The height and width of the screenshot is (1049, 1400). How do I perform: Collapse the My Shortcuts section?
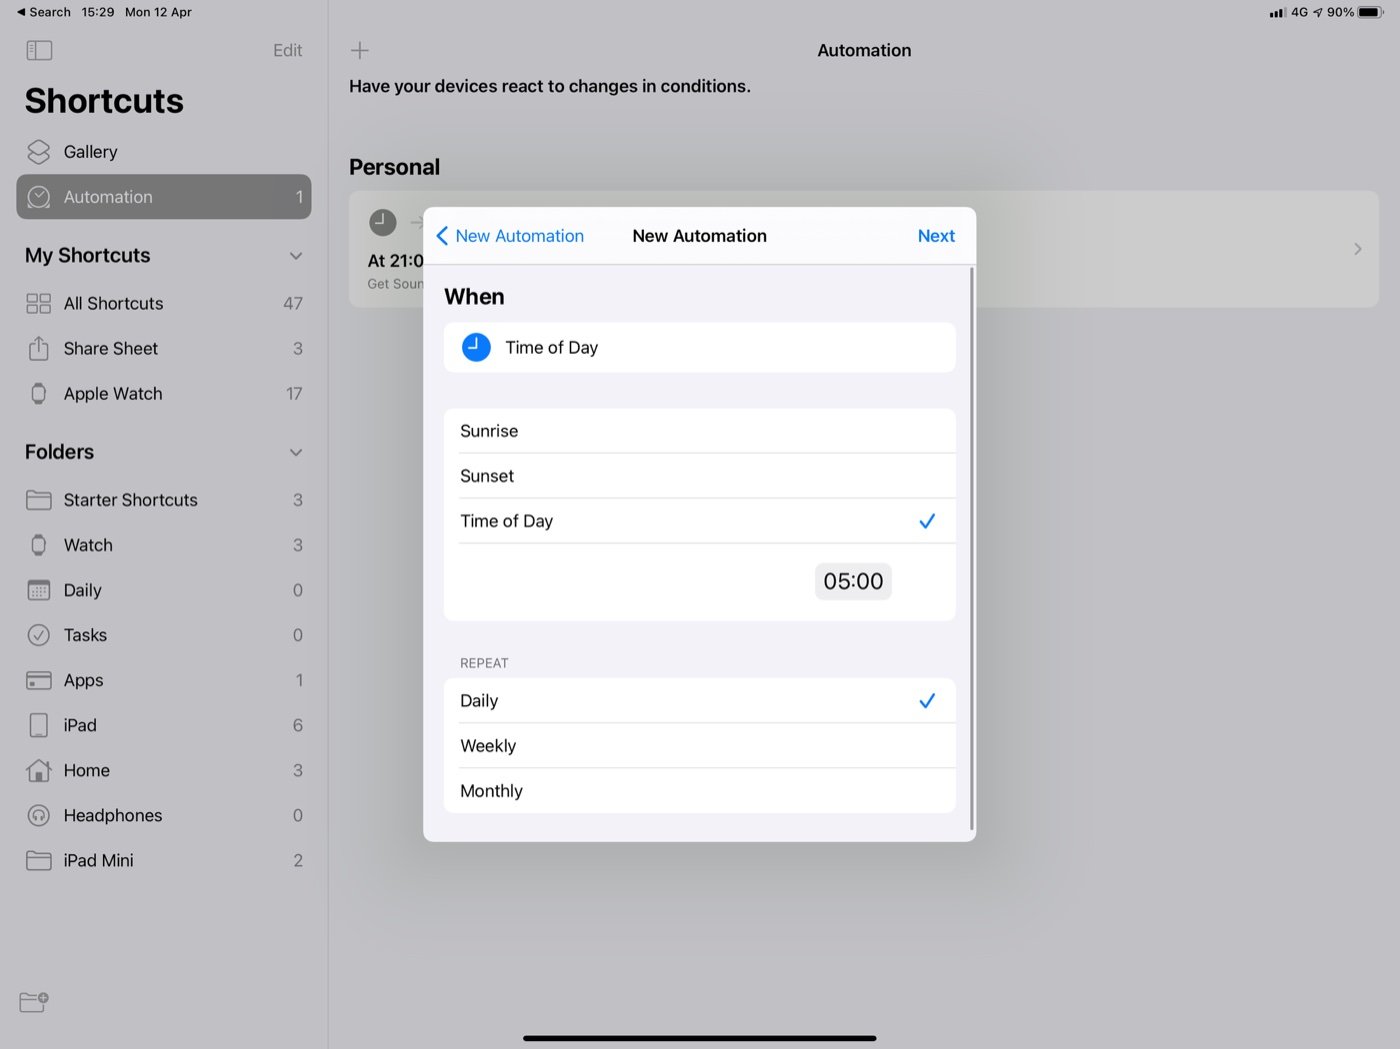coord(295,256)
